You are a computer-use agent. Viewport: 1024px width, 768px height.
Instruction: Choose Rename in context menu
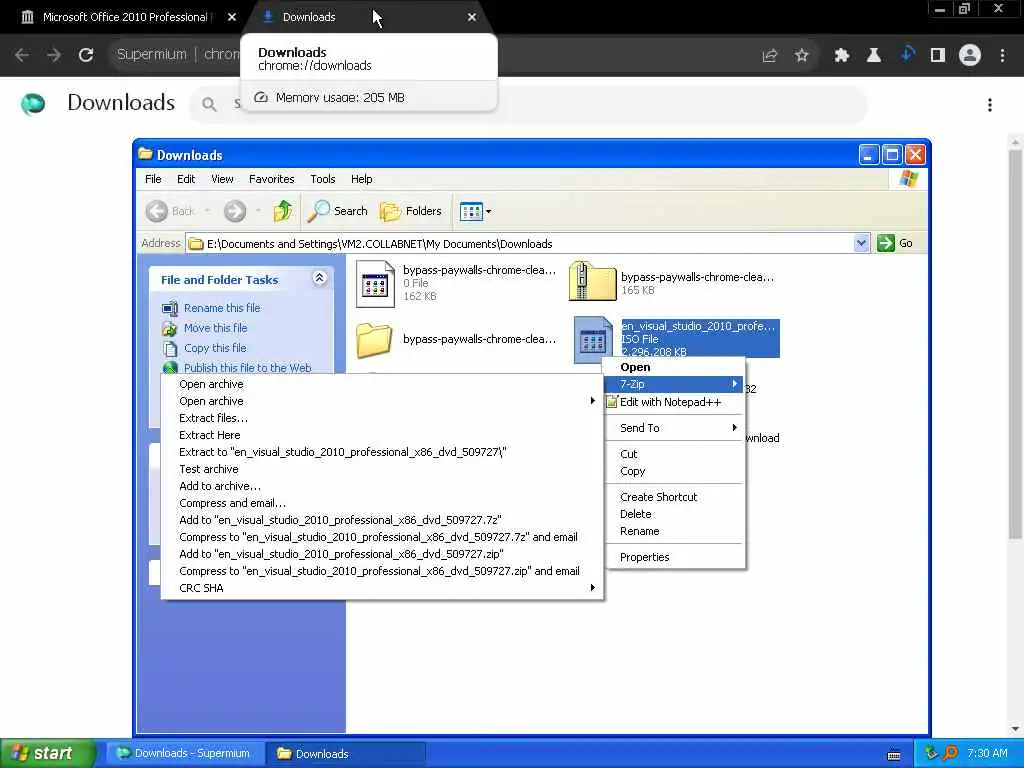675,531
